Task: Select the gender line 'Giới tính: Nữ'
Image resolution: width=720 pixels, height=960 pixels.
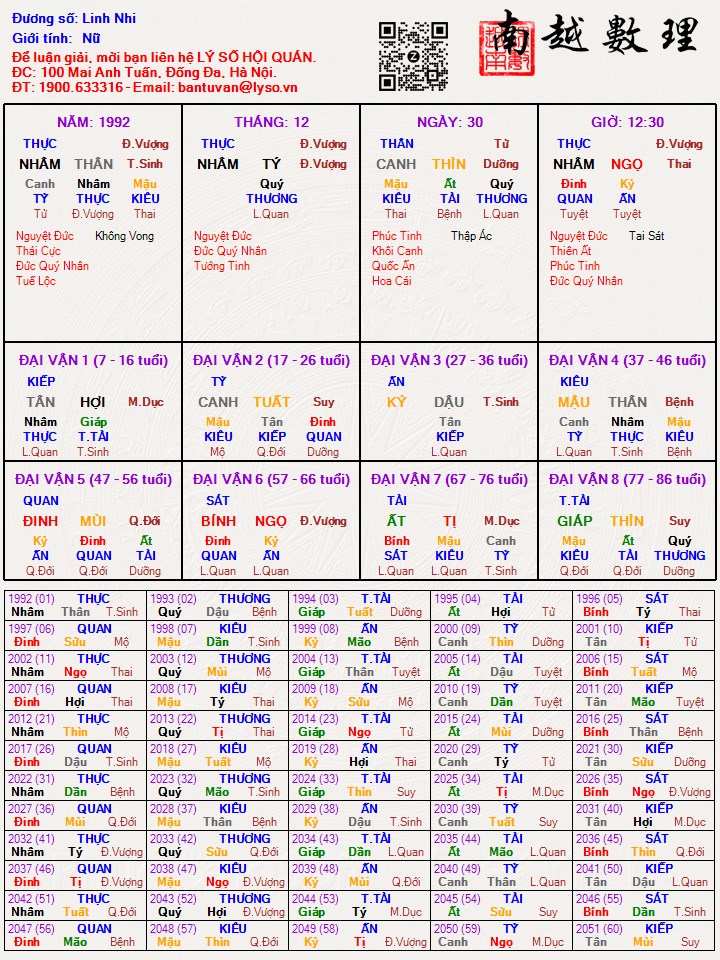Action: click(56, 39)
